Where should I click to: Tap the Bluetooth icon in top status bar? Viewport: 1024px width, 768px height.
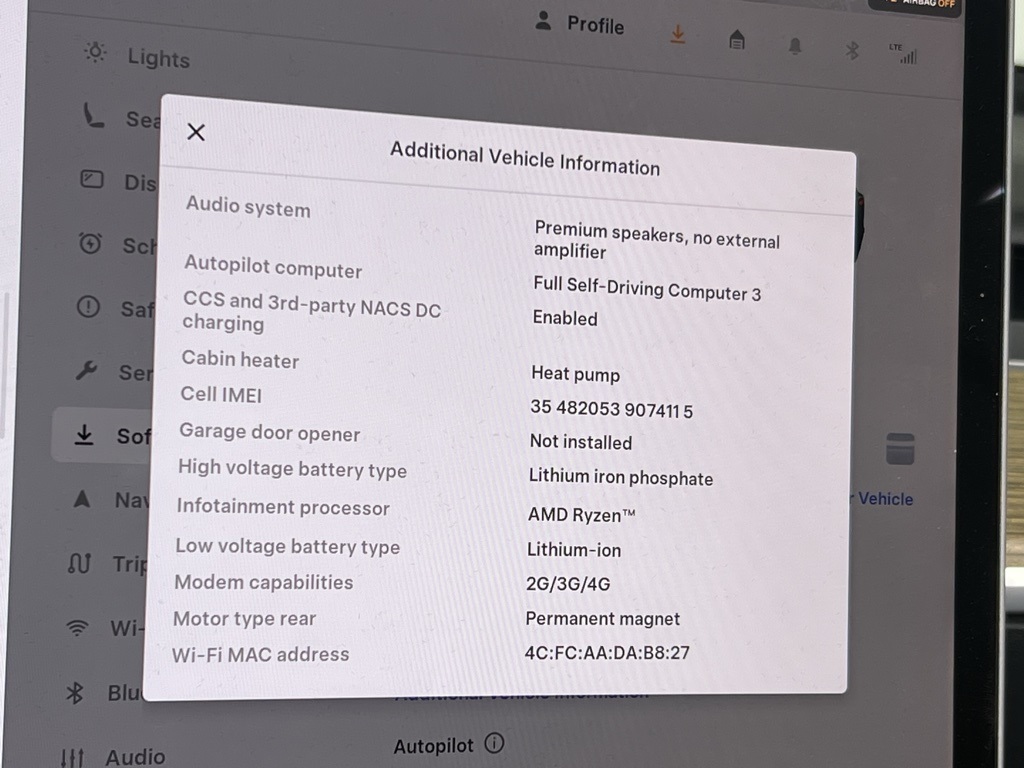coord(852,50)
